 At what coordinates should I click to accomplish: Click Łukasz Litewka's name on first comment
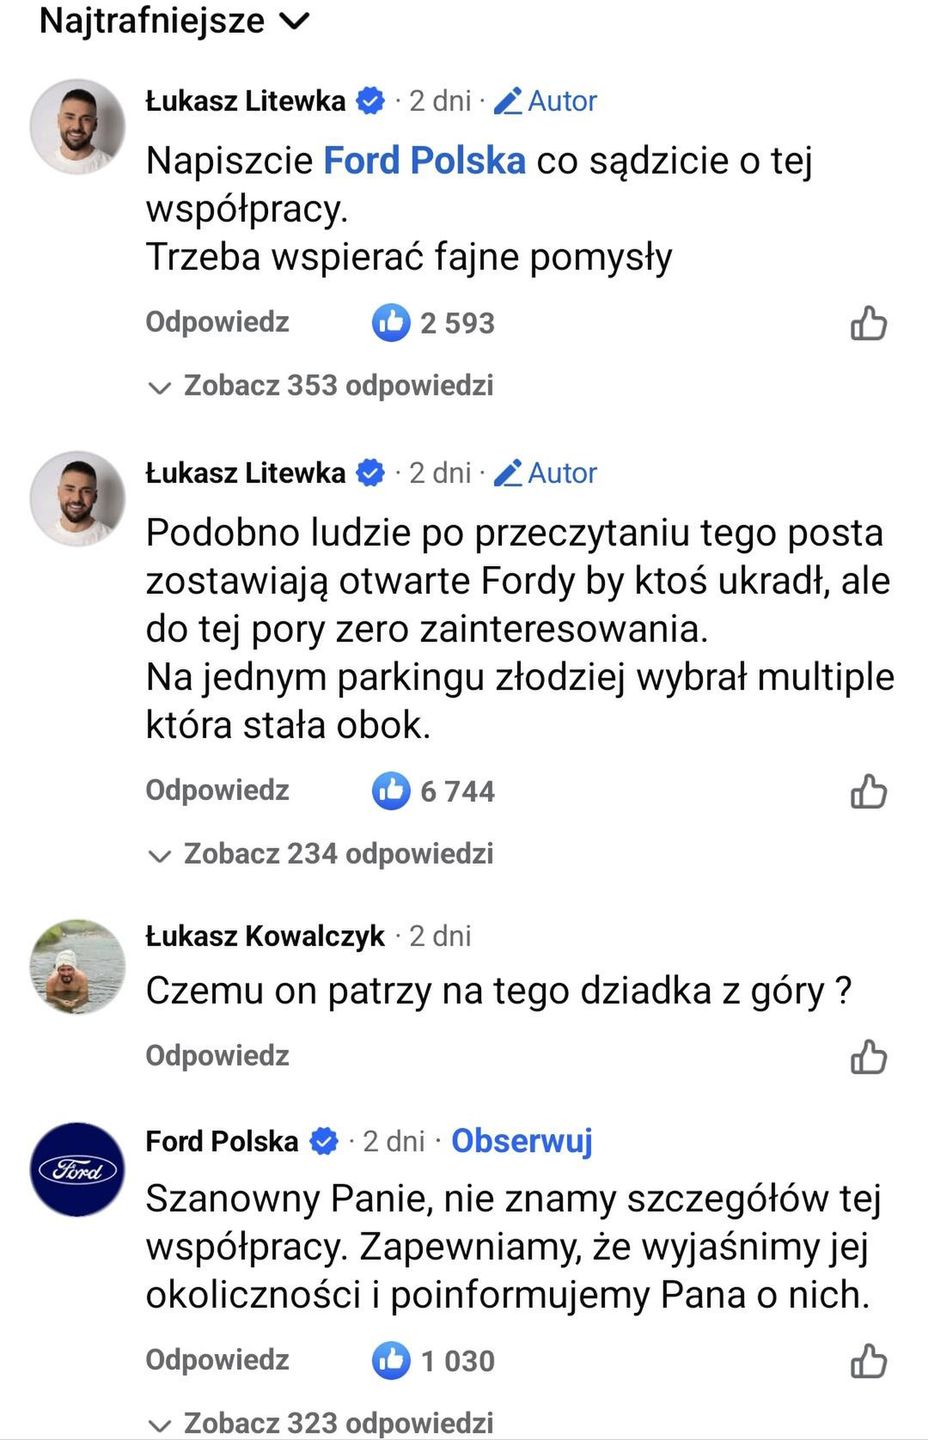click(245, 101)
